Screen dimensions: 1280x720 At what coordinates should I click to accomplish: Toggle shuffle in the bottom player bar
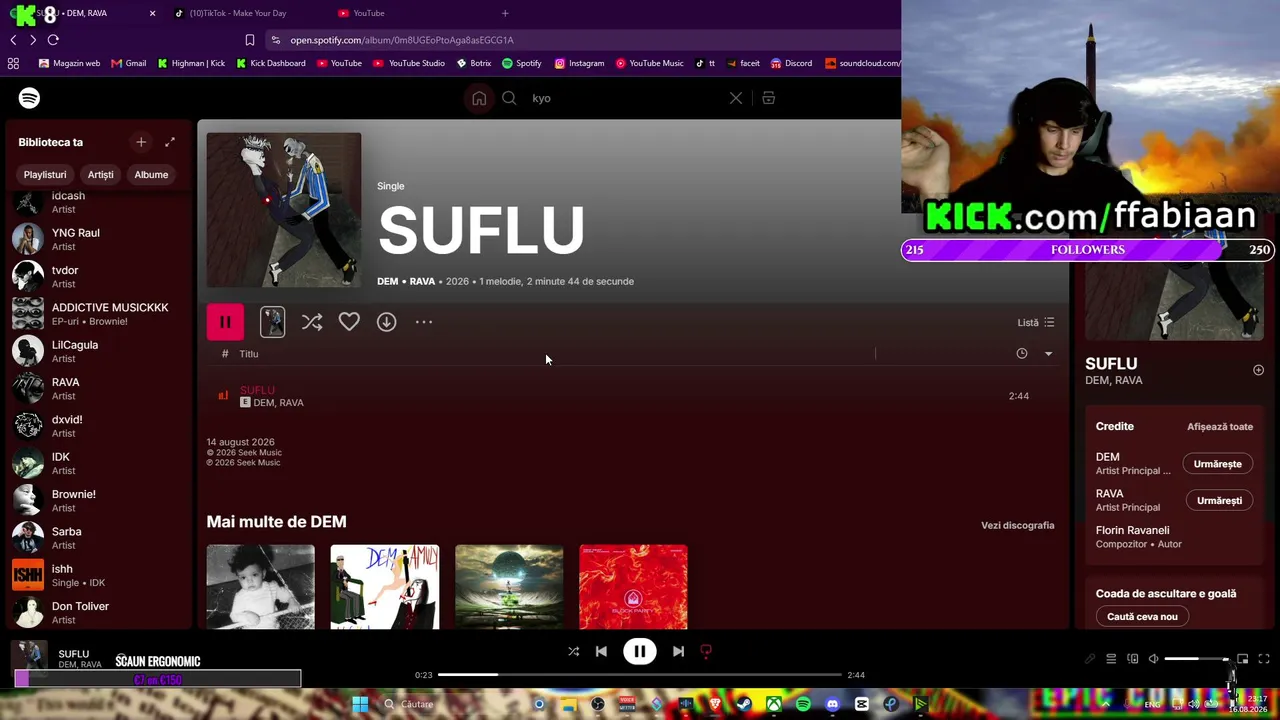pos(573,651)
